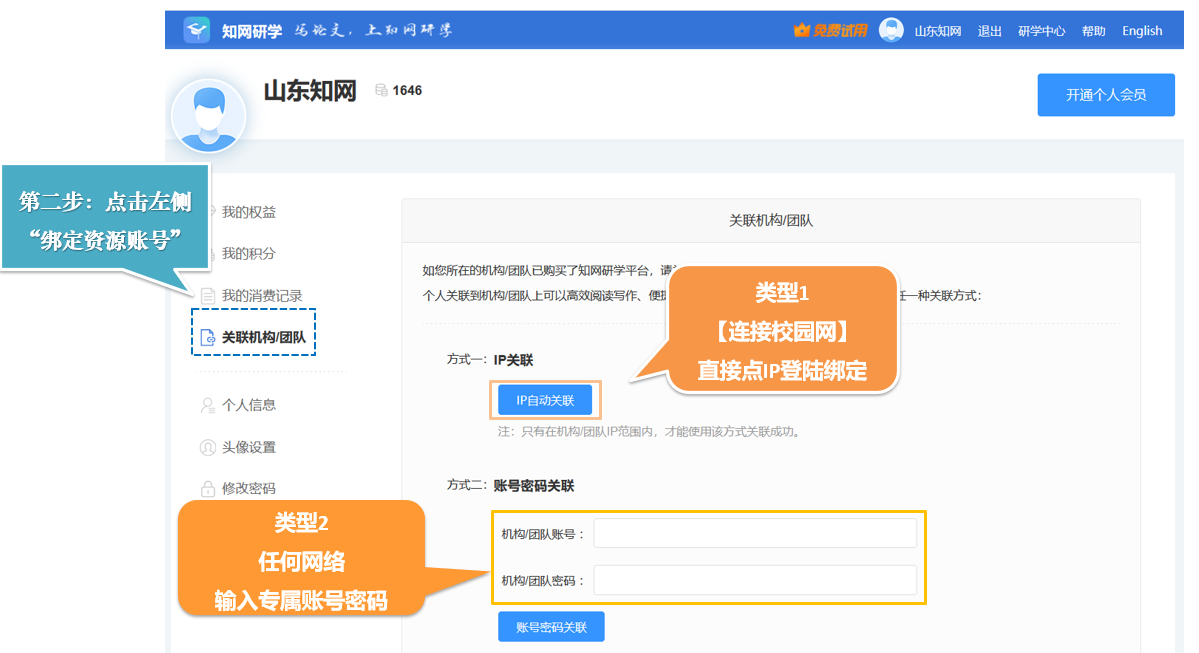Open the 帮助 help link
Viewport: 1199px width, 653px height.
pyautogui.click(x=1093, y=31)
